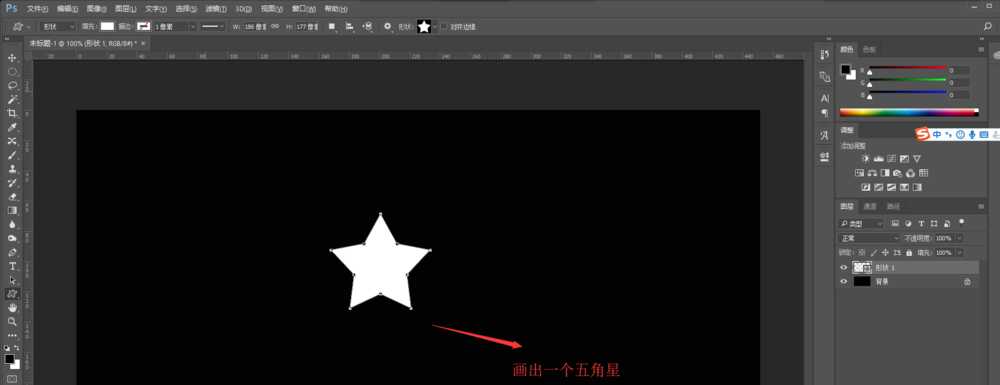This screenshot has width=1000, height=385.
Task: Select the Pen tool
Action: (12, 252)
